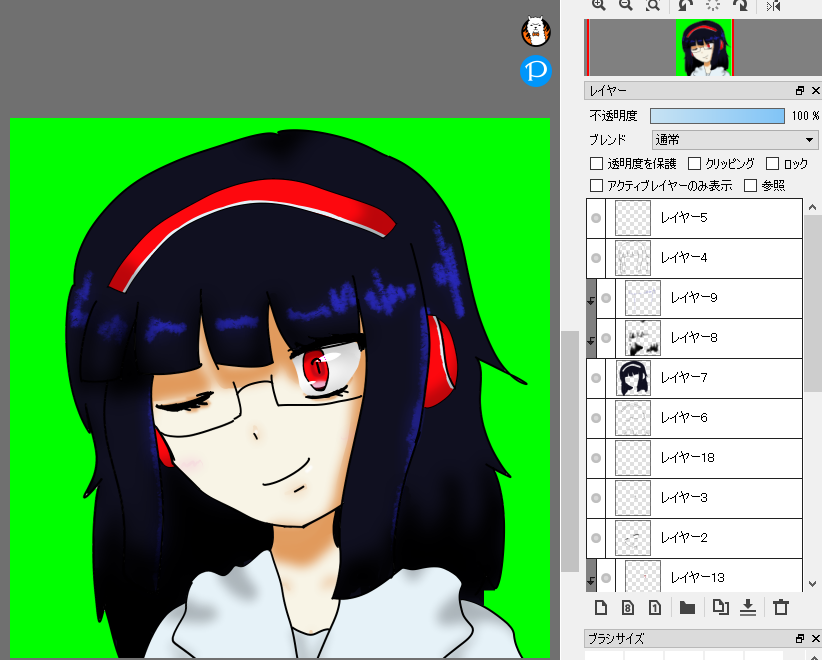Rotate the canvas view left
Screen dimensions: 822x660
pyautogui.click(x=685, y=5)
